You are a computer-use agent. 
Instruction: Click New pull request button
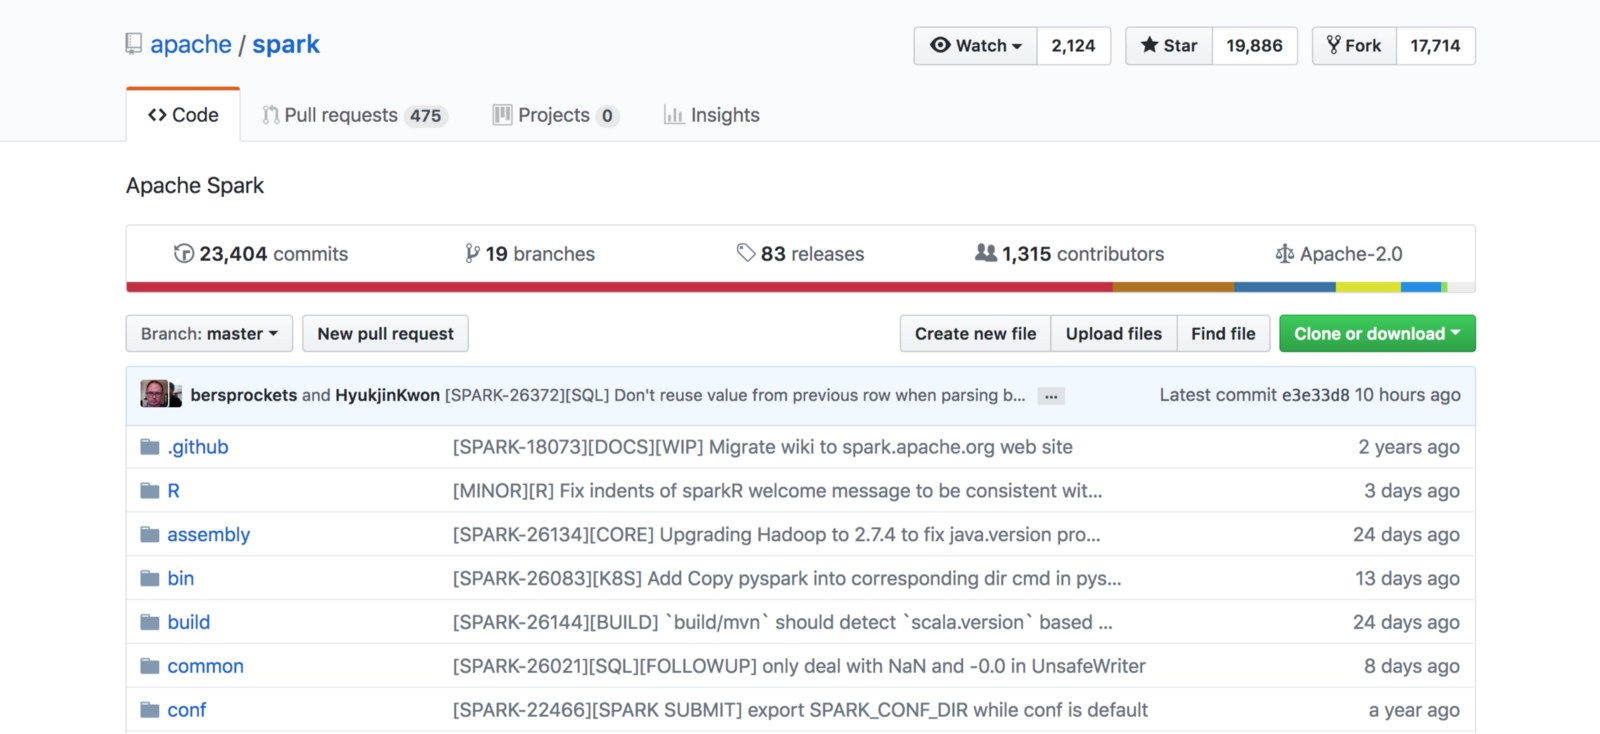386,334
